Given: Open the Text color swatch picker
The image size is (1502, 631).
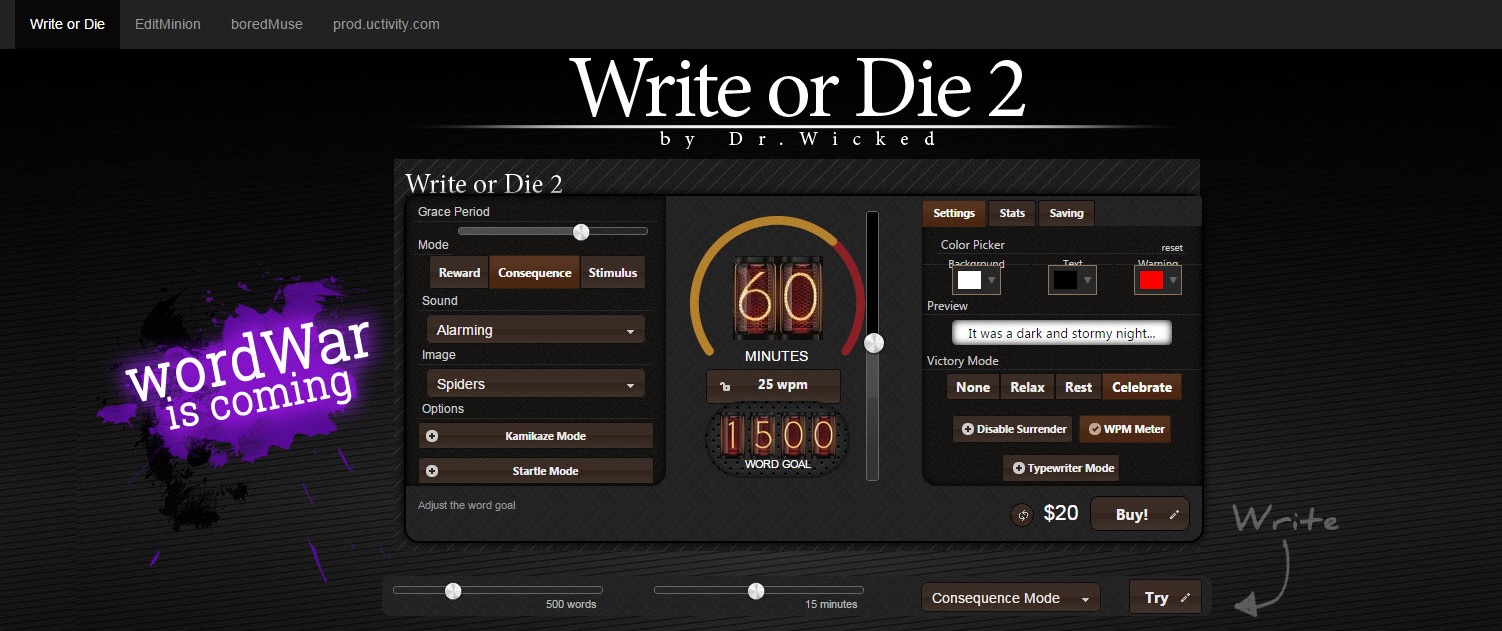Looking at the screenshot, I should tap(1073, 280).
